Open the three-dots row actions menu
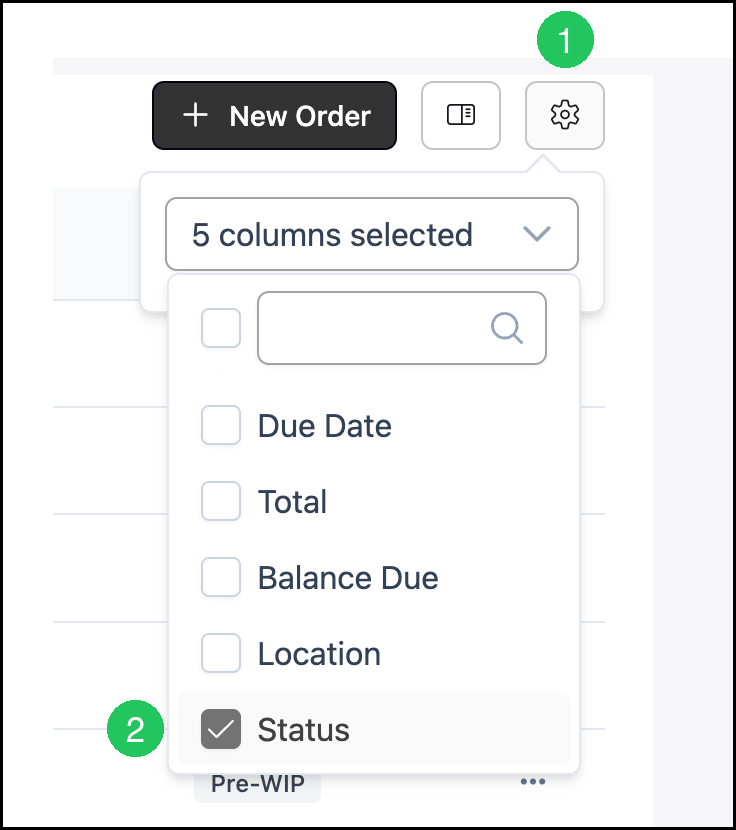Viewport: 736px width, 830px height. coord(533,782)
